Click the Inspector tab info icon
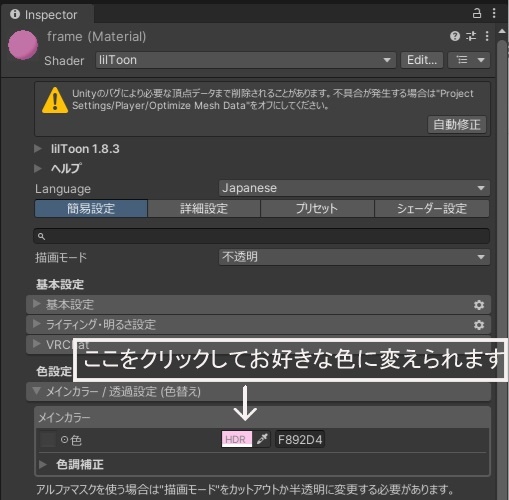 pyautogui.click(x=15, y=14)
